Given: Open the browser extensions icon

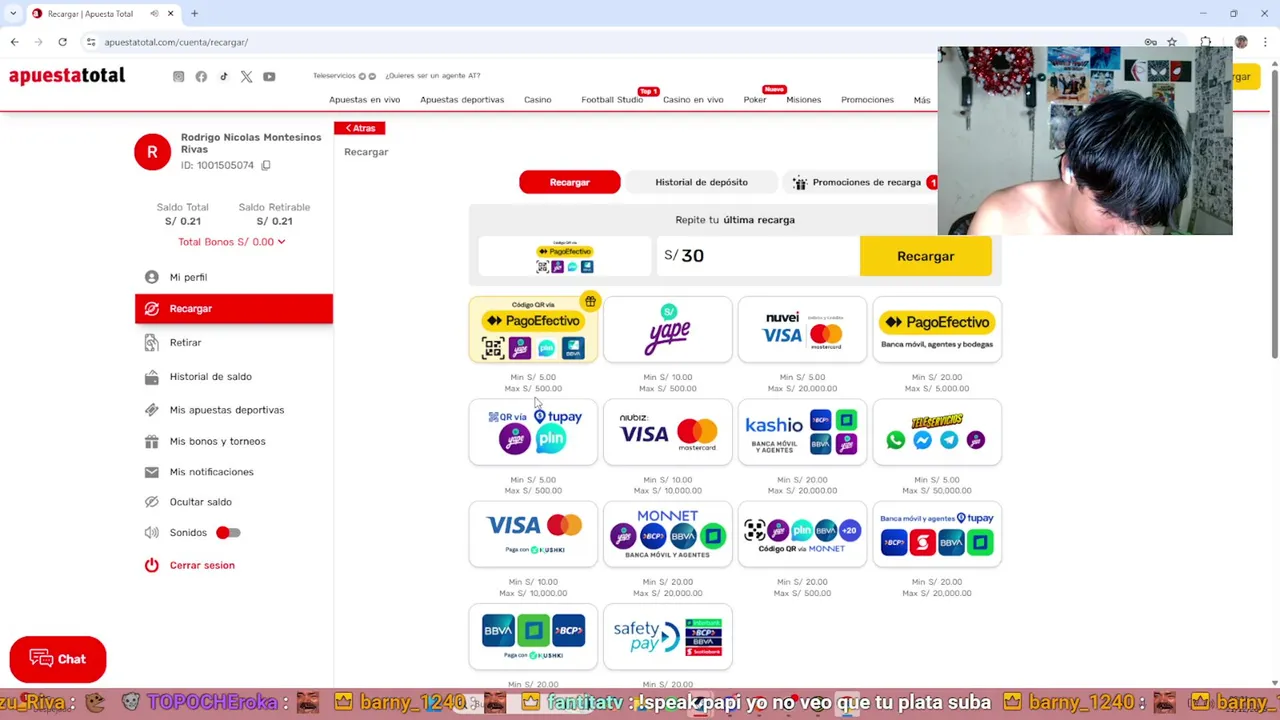Looking at the screenshot, I should pyautogui.click(x=1206, y=42).
